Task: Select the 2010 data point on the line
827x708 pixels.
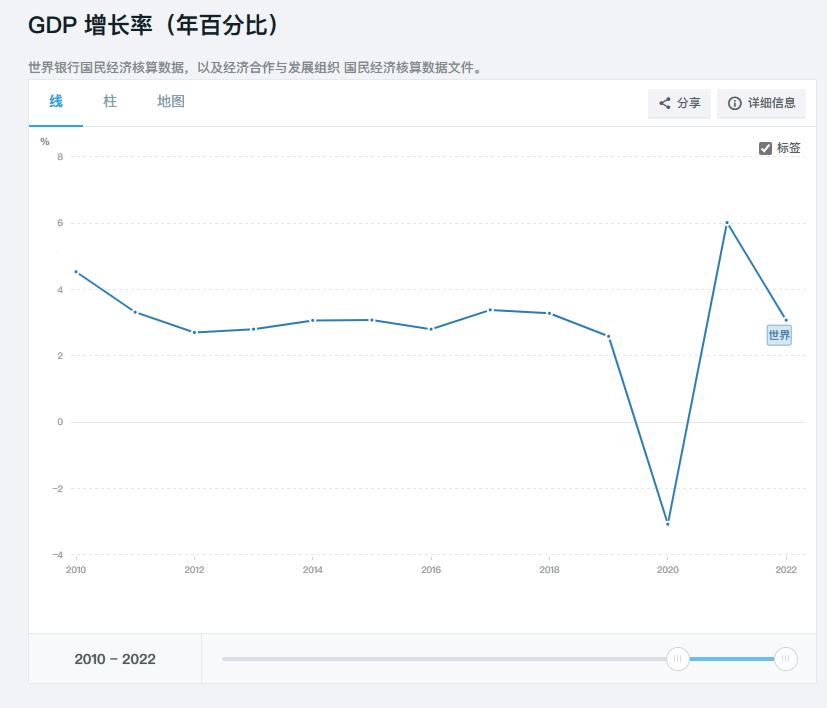Action: coord(75,270)
